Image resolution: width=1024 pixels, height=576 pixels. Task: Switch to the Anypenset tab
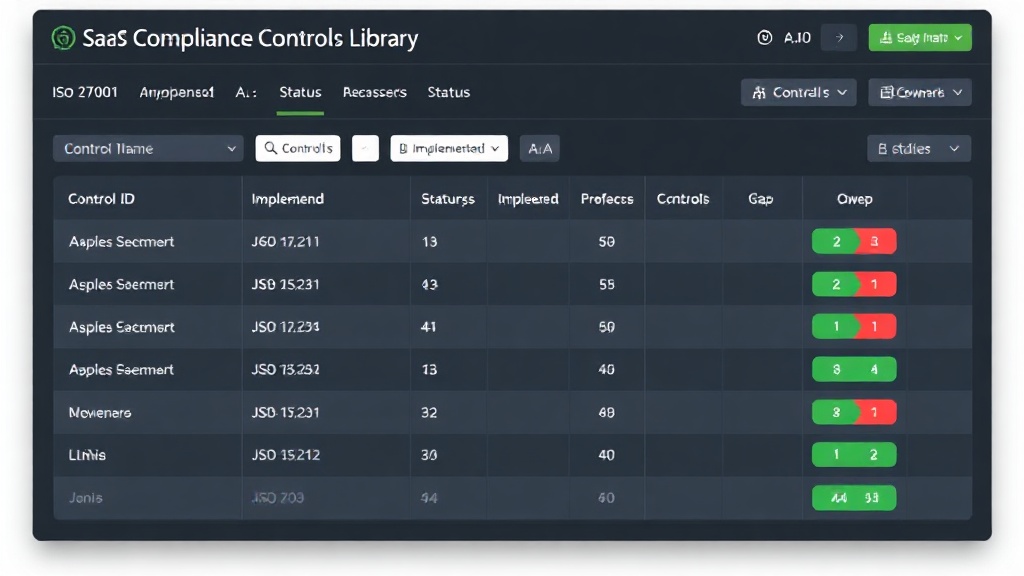176,92
